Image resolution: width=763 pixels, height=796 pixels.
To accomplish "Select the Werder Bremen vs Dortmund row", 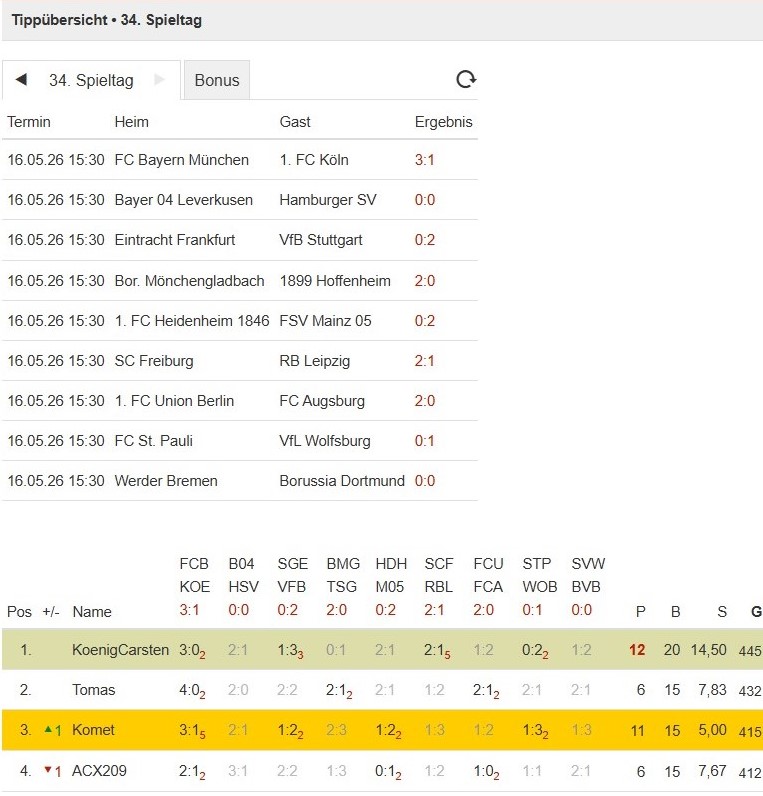I will [240, 481].
